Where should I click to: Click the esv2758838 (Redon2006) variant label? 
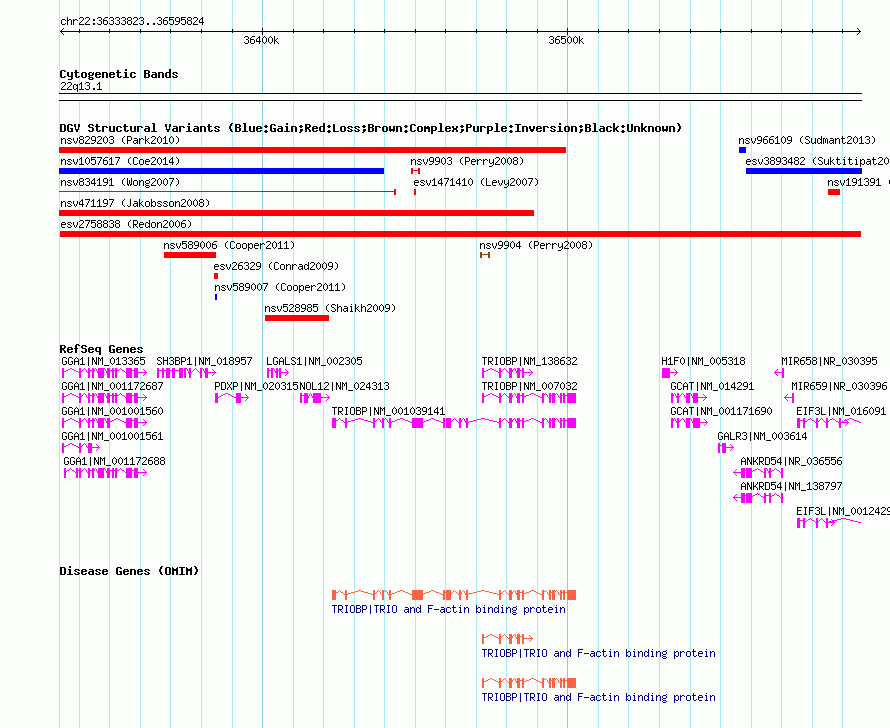tap(126, 224)
